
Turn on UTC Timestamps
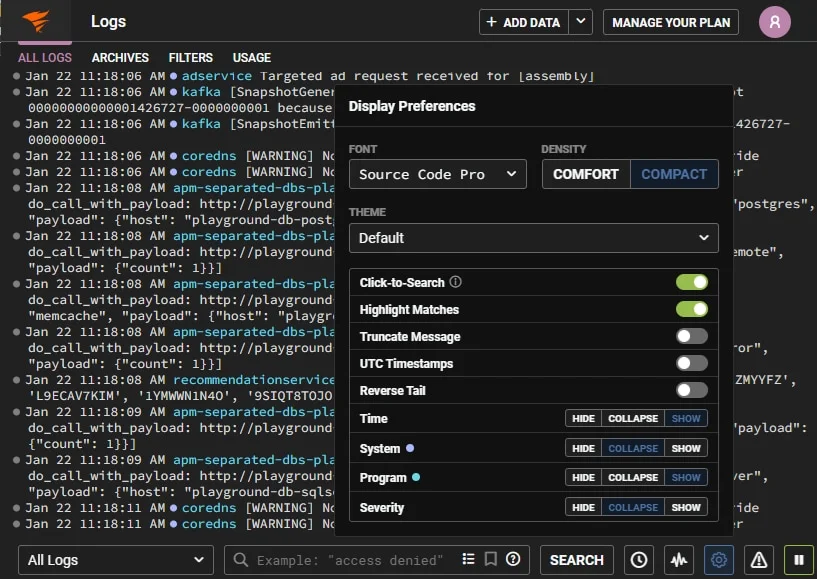coord(691,363)
